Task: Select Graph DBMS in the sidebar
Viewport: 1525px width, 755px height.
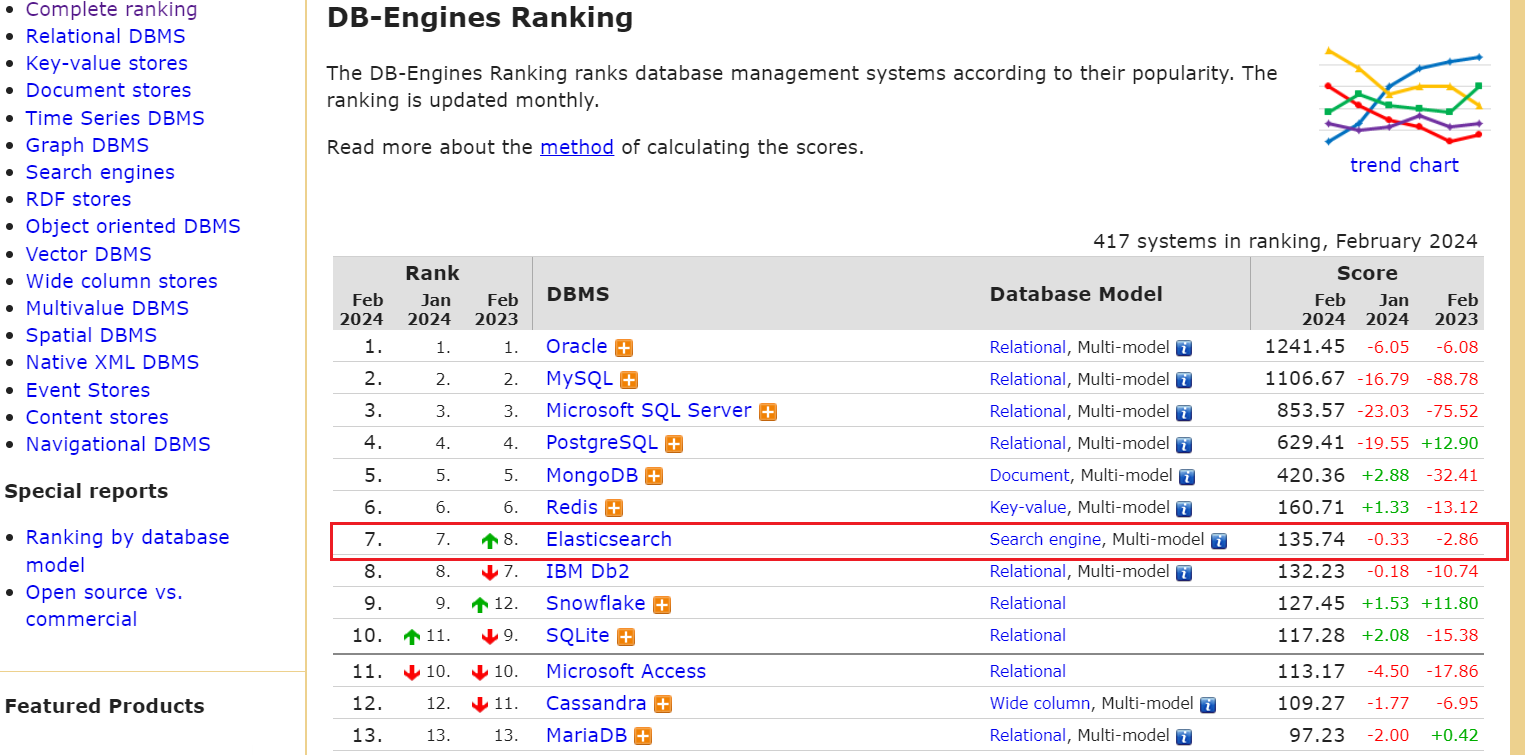Action: (x=87, y=145)
